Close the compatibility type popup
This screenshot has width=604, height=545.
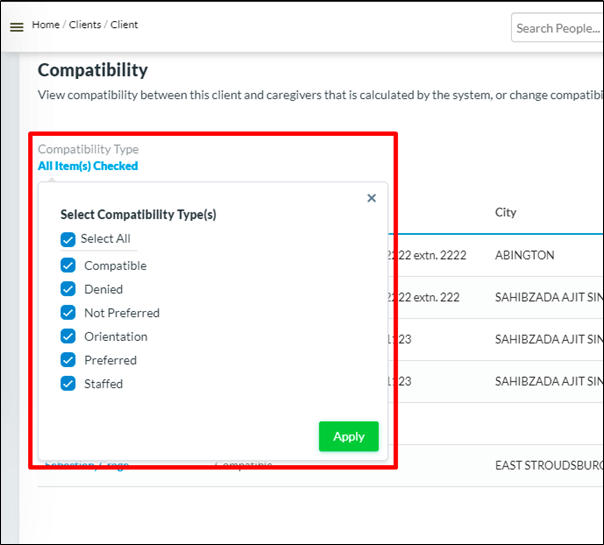click(x=371, y=198)
